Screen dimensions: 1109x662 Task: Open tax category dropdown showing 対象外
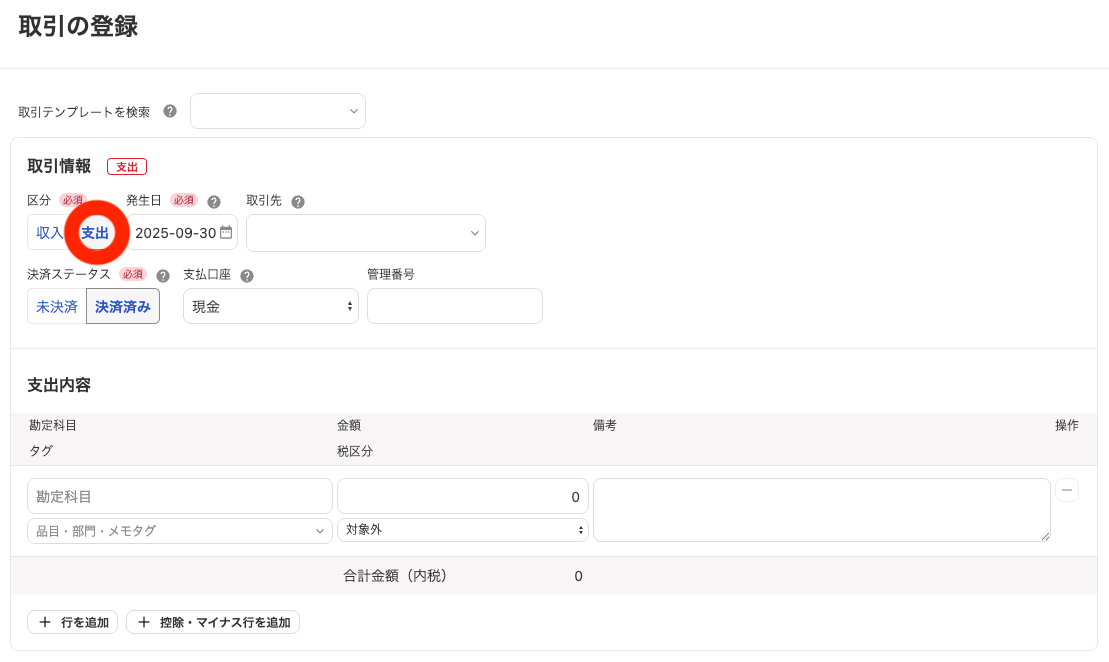coord(462,530)
